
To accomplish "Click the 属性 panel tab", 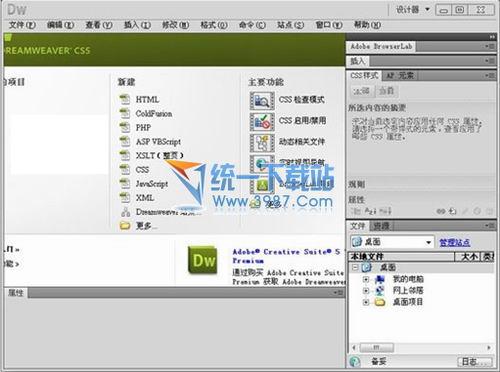I will coord(16,293).
